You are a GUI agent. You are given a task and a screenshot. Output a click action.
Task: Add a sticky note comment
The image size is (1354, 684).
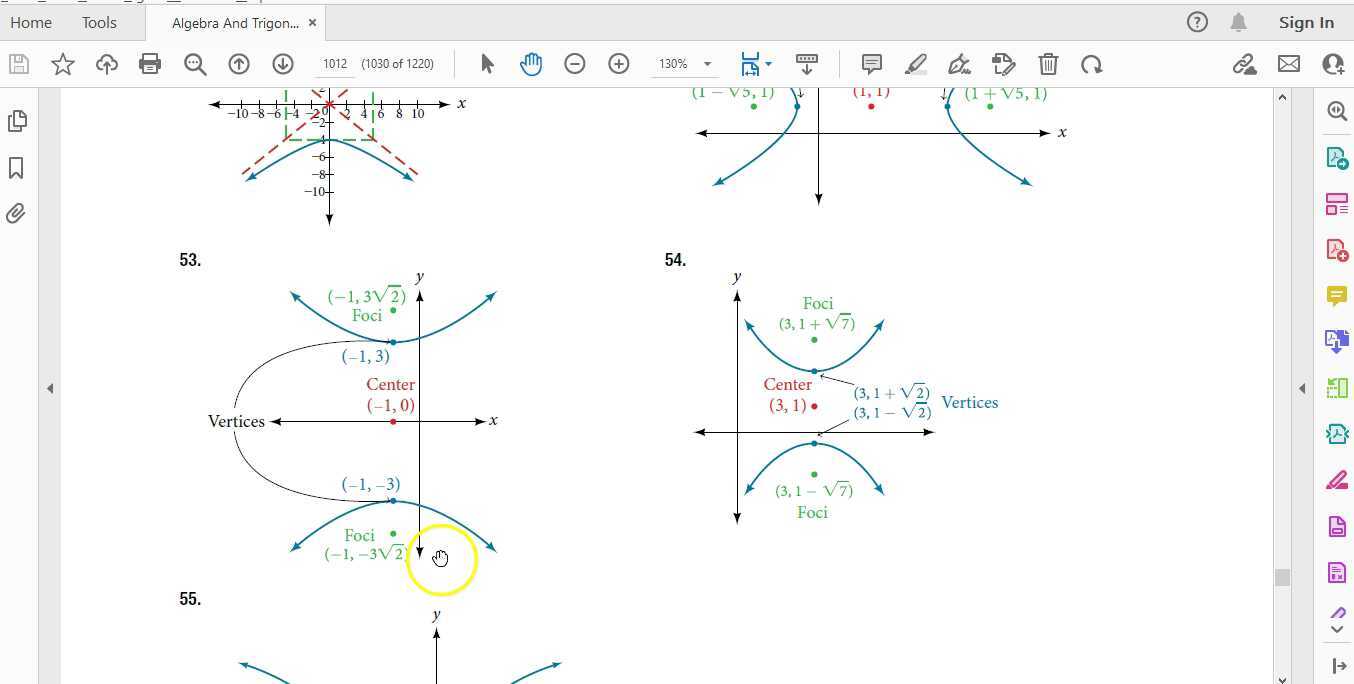(x=871, y=63)
